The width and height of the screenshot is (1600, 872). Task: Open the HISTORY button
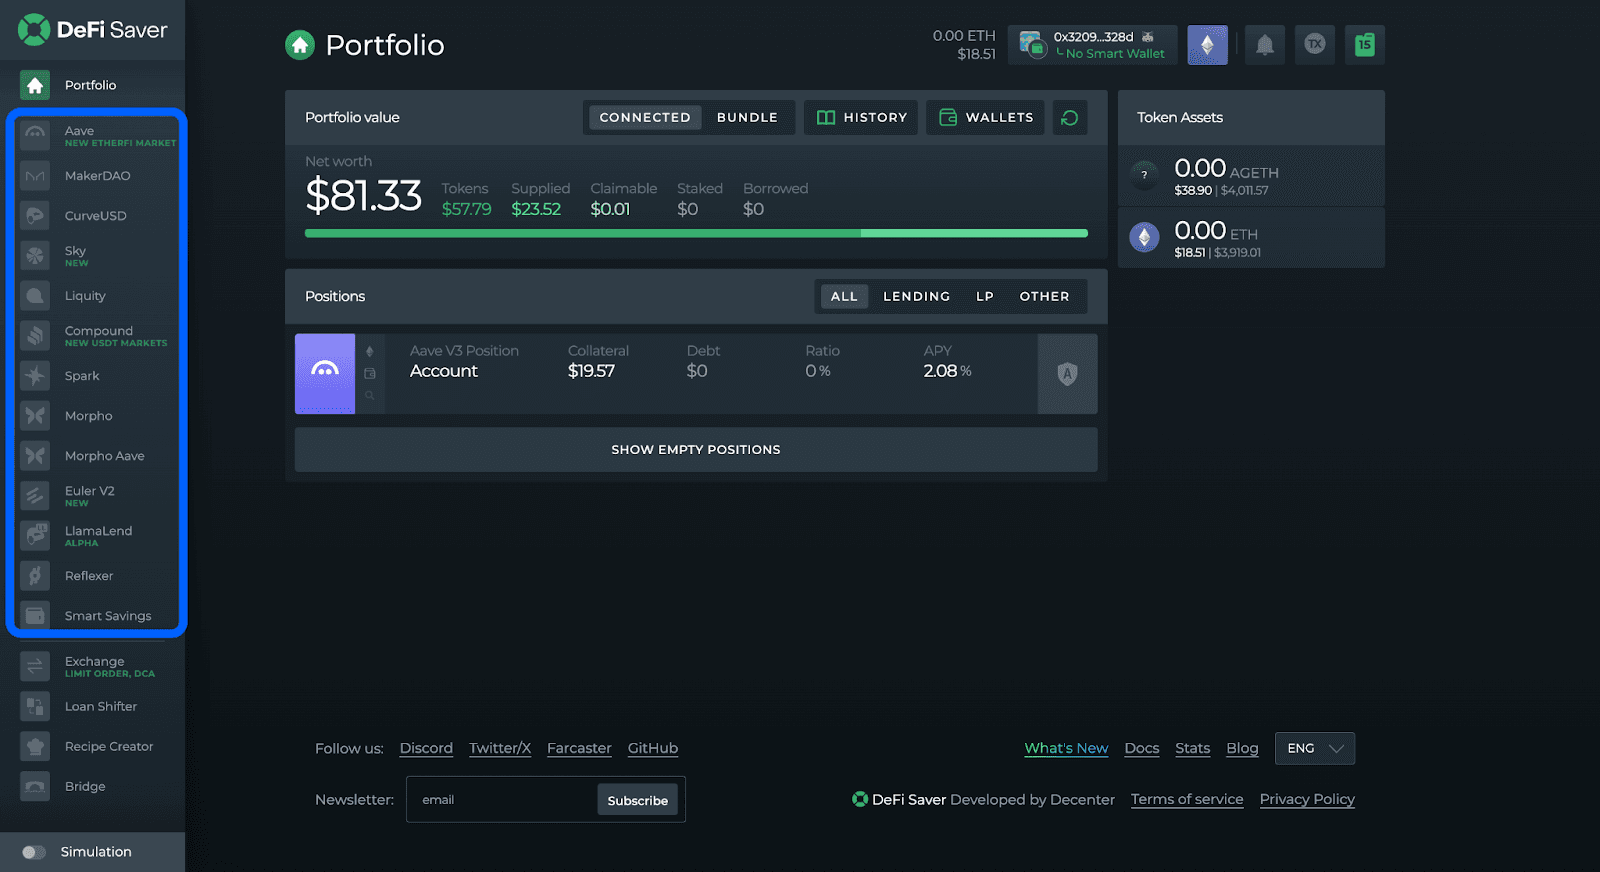tap(861, 117)
